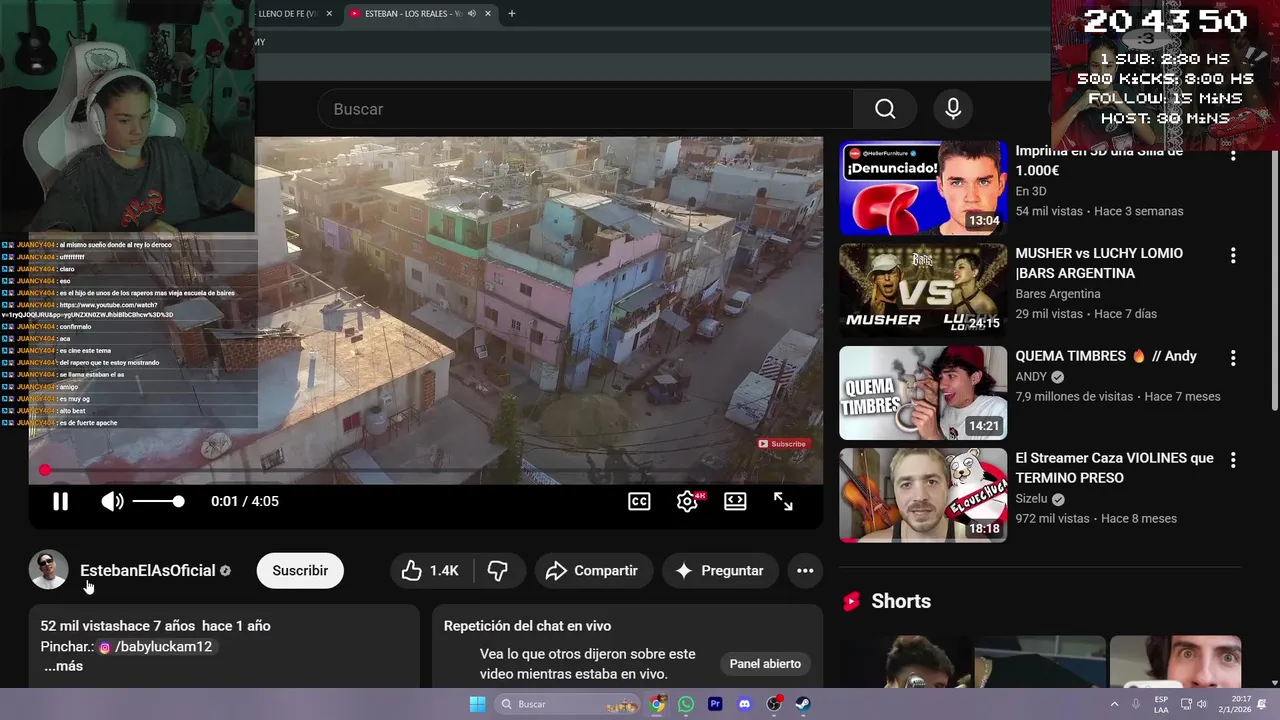The image size is (1280, 720).
Task: Pause the video playback
Action: coord(60,502)
